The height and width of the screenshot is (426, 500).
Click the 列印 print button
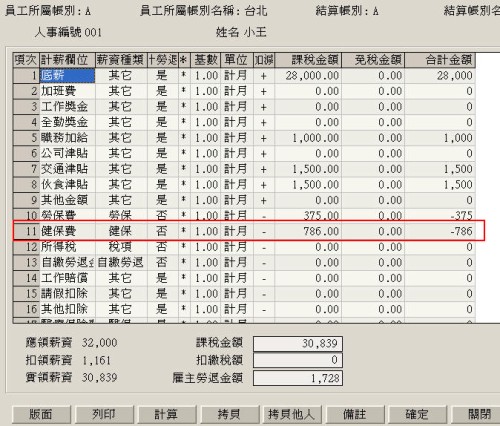(104, 415)
